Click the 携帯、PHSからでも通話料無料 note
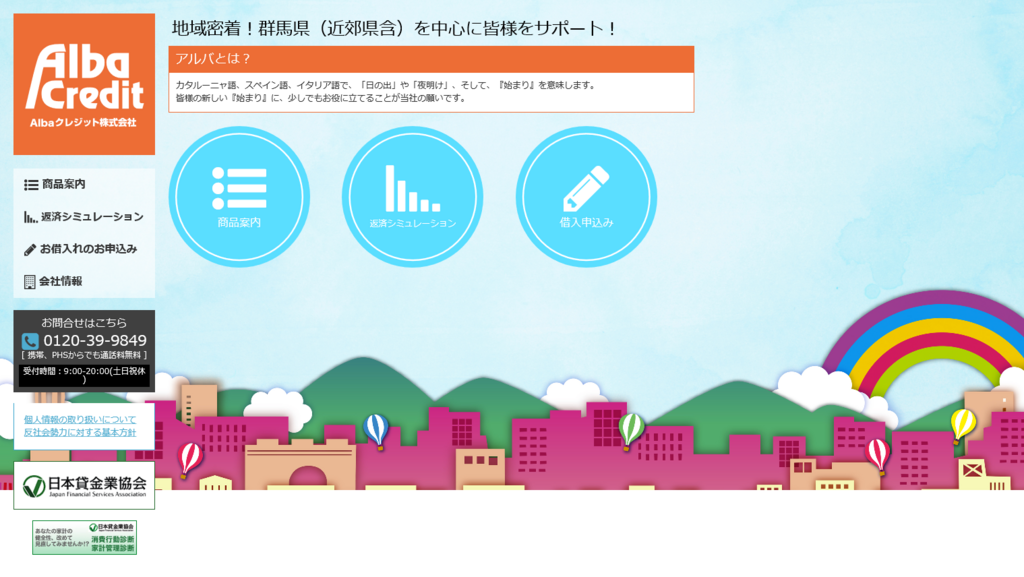This screenshot has width=1024, height=577. (84, 355)
